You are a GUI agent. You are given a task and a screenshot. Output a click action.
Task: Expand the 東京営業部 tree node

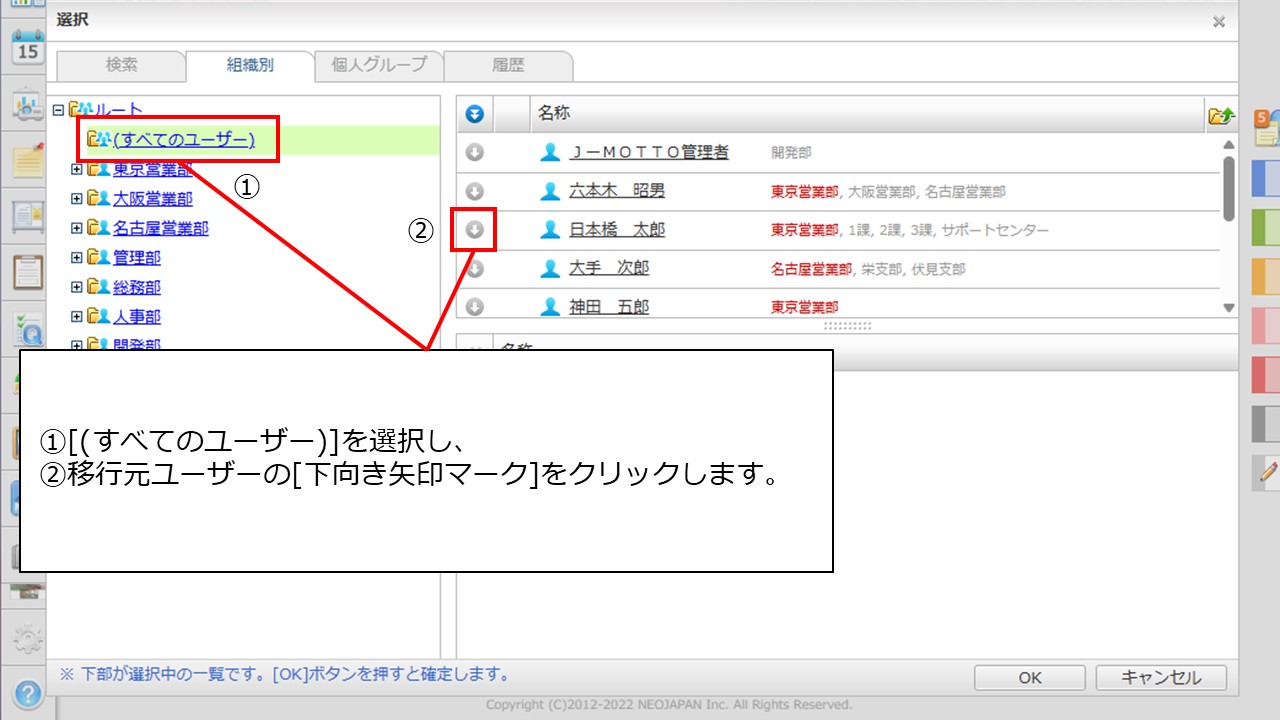pyautogui.click(x=77, y=170)
